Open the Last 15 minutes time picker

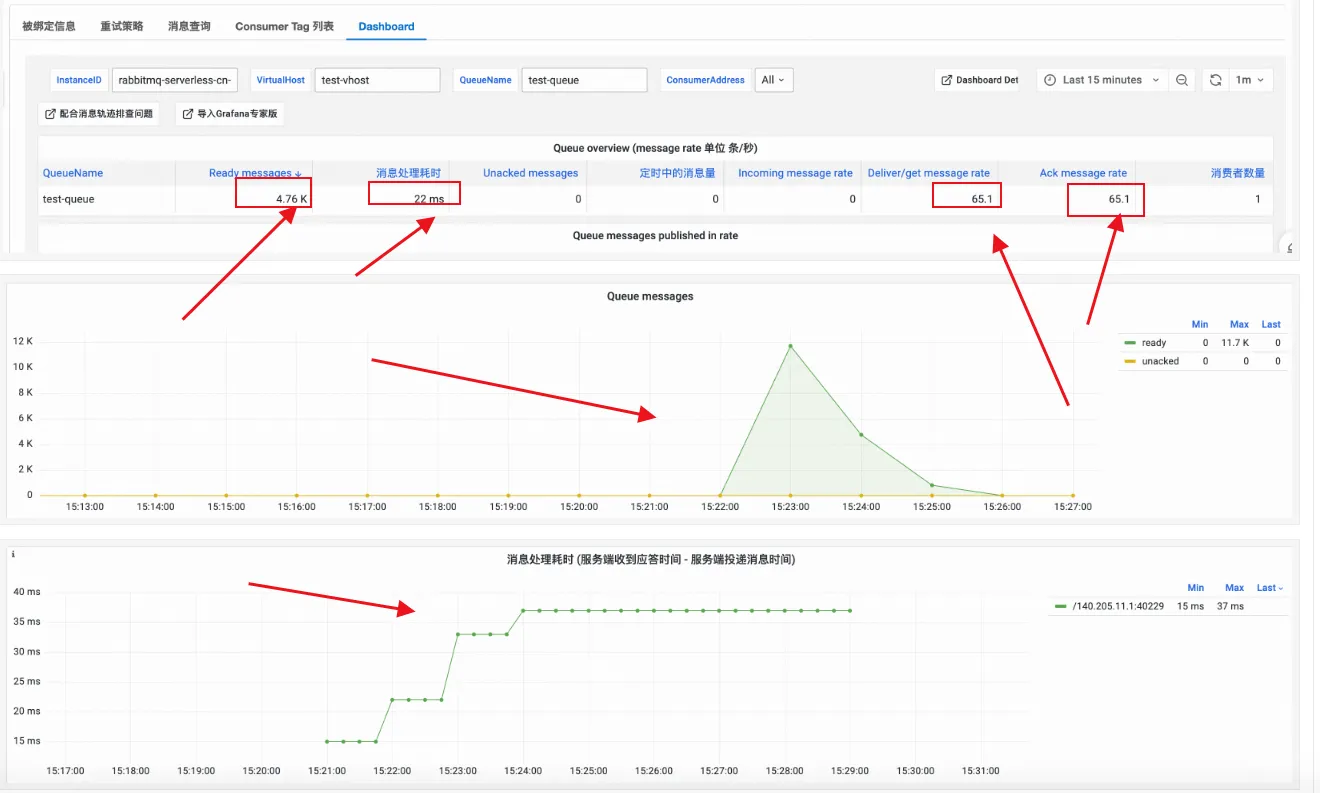point(1101,80)
